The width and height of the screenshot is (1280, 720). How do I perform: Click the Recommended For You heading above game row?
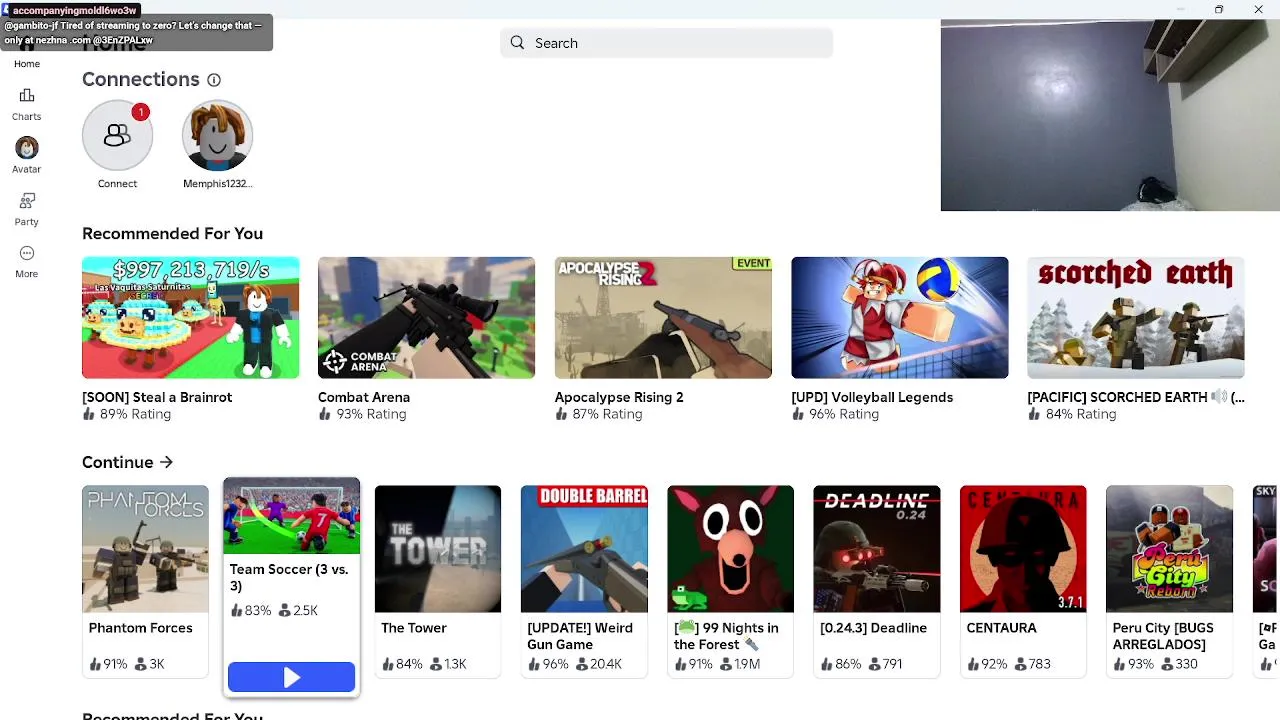pos(172,233)
